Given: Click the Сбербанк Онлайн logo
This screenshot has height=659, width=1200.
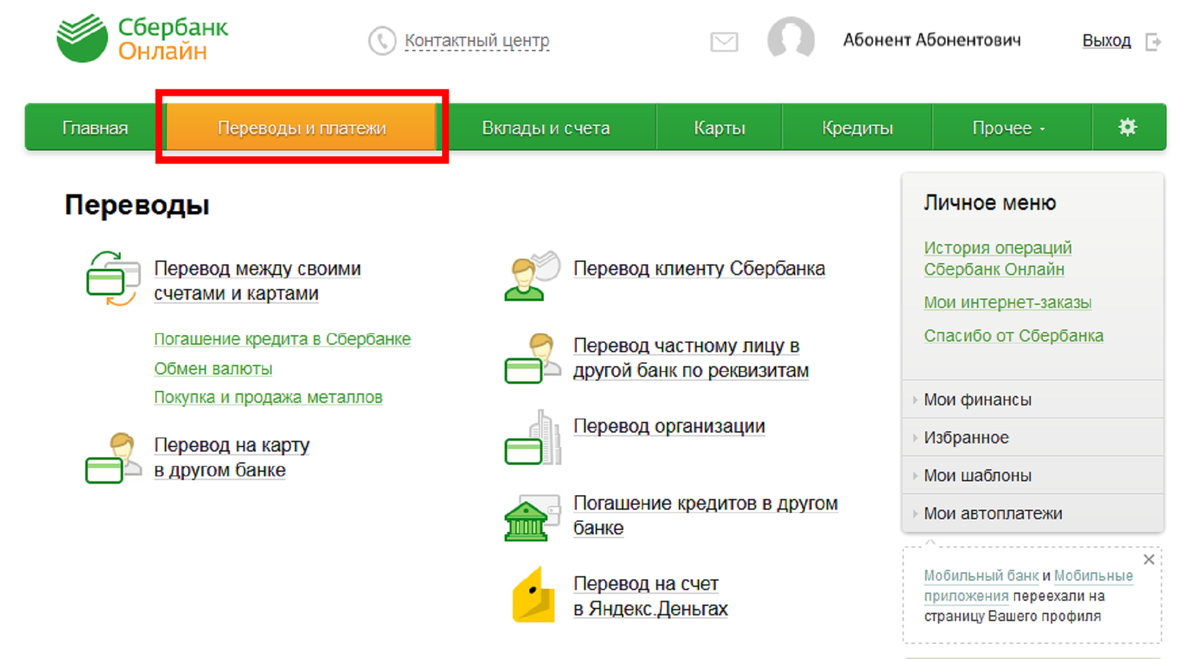Looking at the screenshot, I should point(142,38).
